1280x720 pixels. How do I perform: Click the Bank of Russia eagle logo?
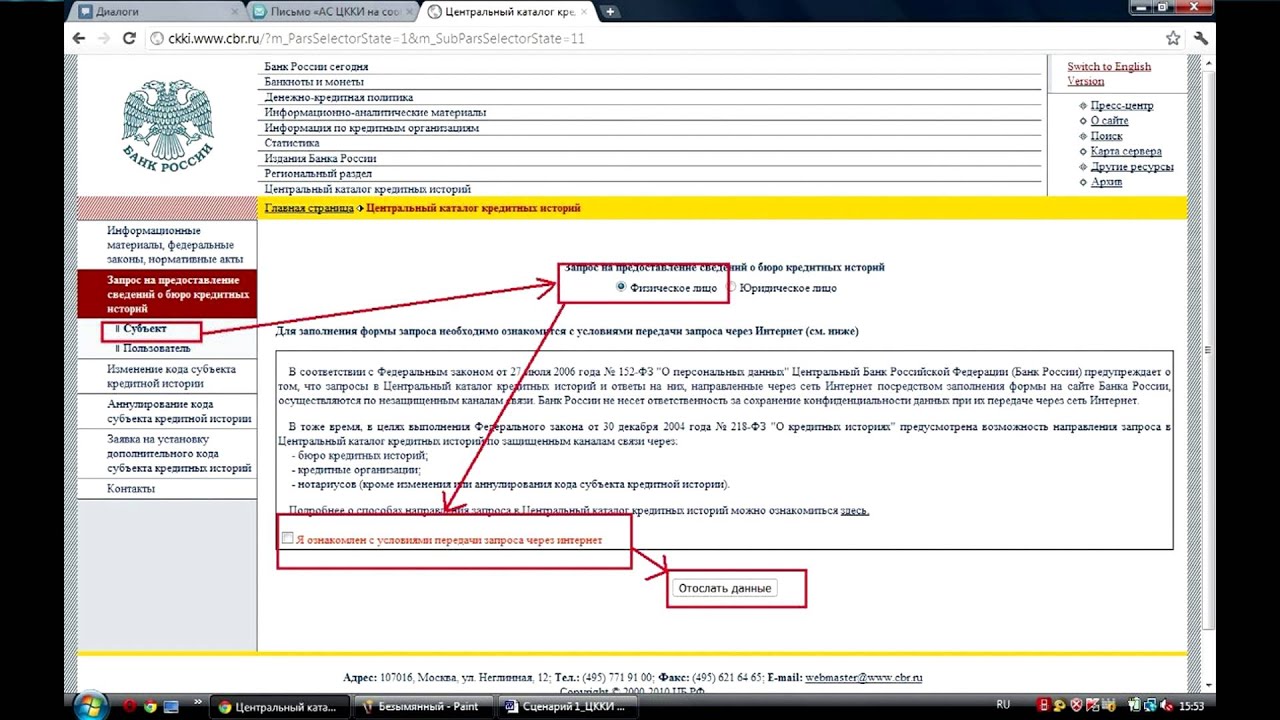pos(168,127)
